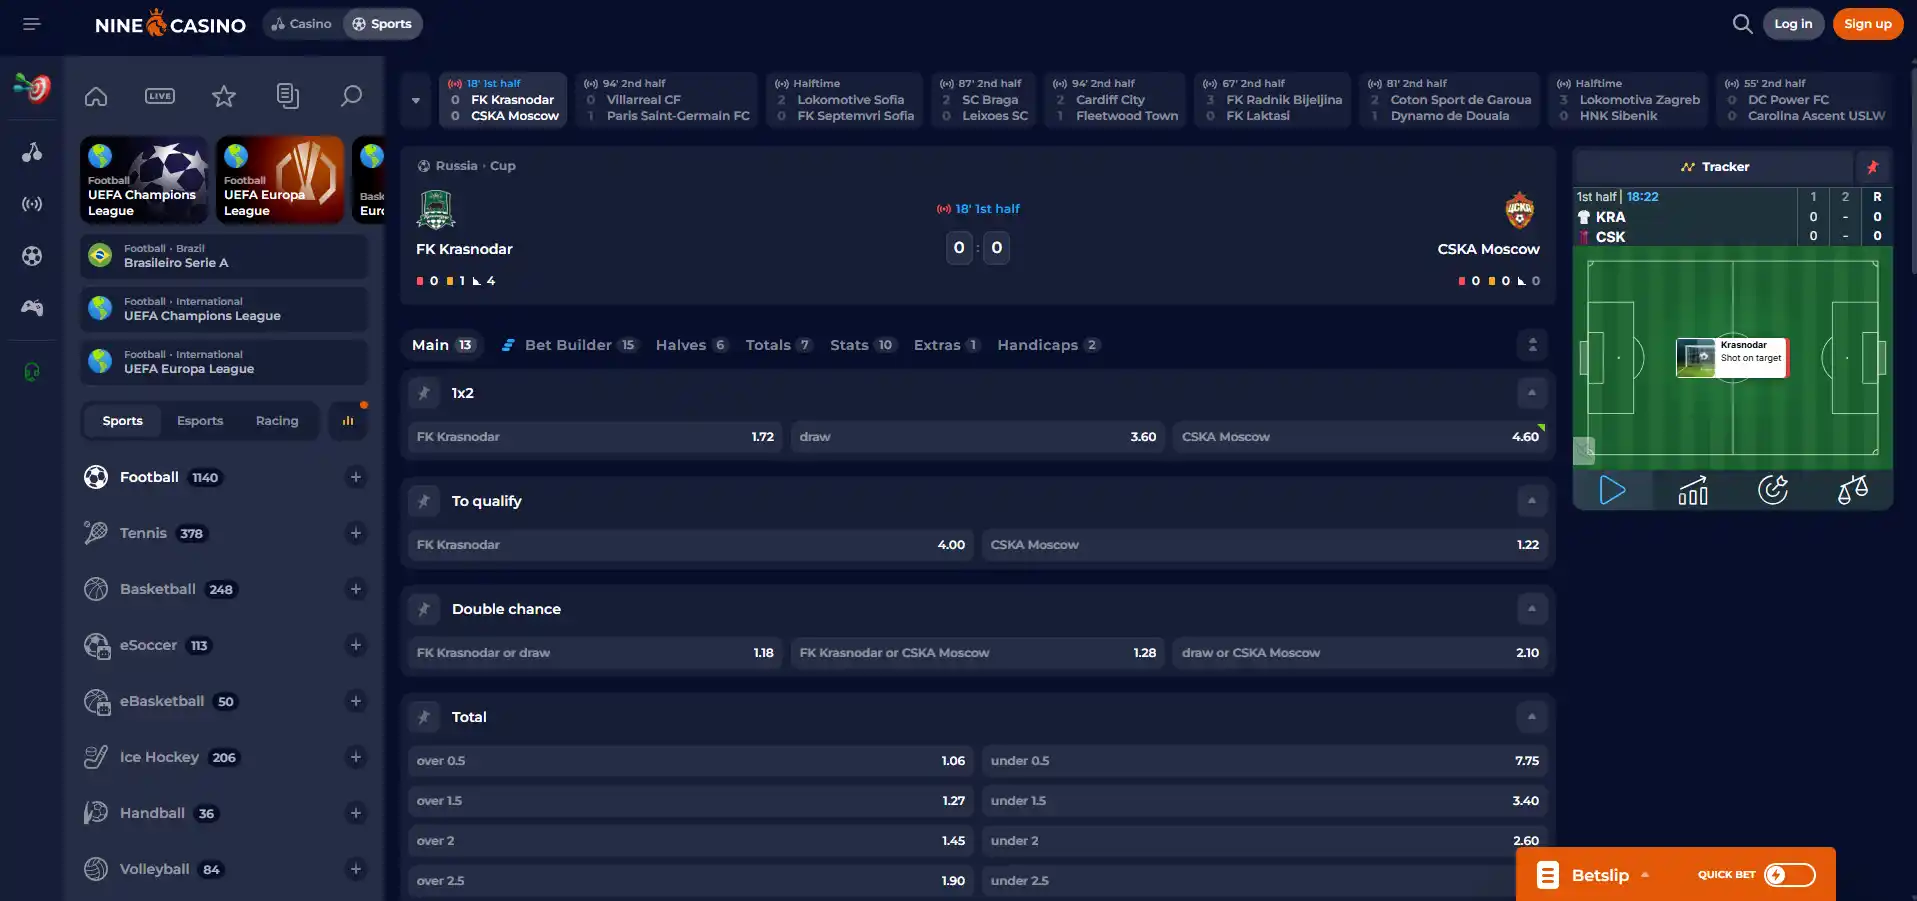This screenshot has height=901, width=1917.
Task: Select the Esports tab
Action: point(200,421)
